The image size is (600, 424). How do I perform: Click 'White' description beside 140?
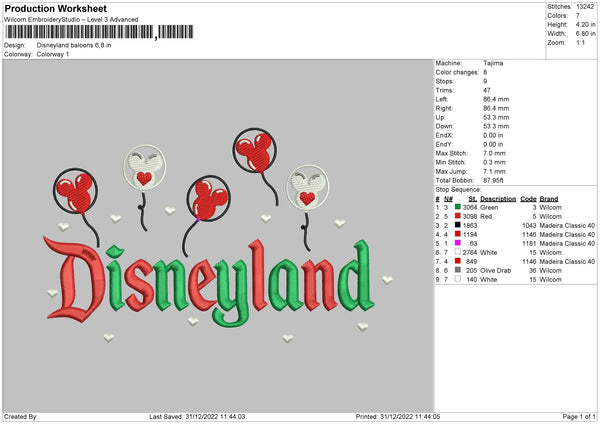[x=489, y=280]
